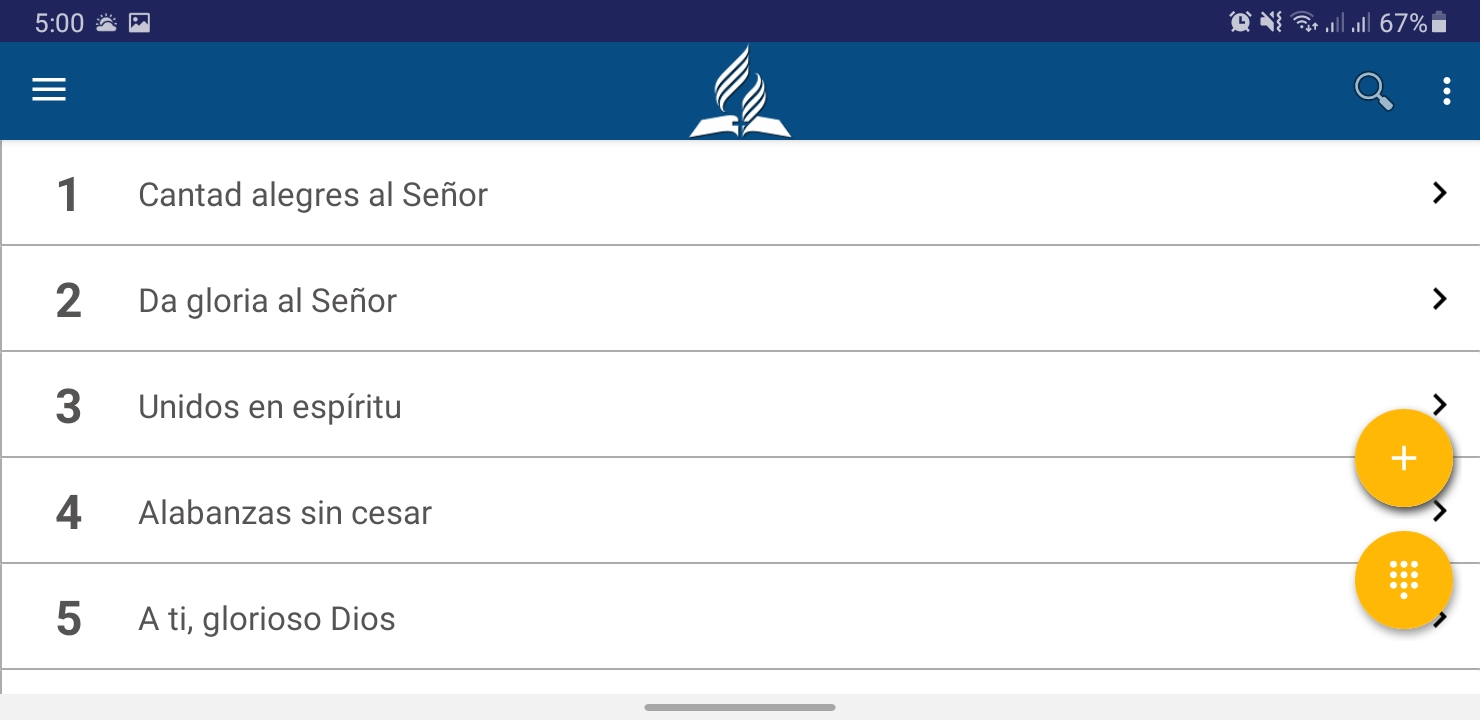Open the yellow number keypad button
The image size is (1480, 720).
pos(1403,579)
